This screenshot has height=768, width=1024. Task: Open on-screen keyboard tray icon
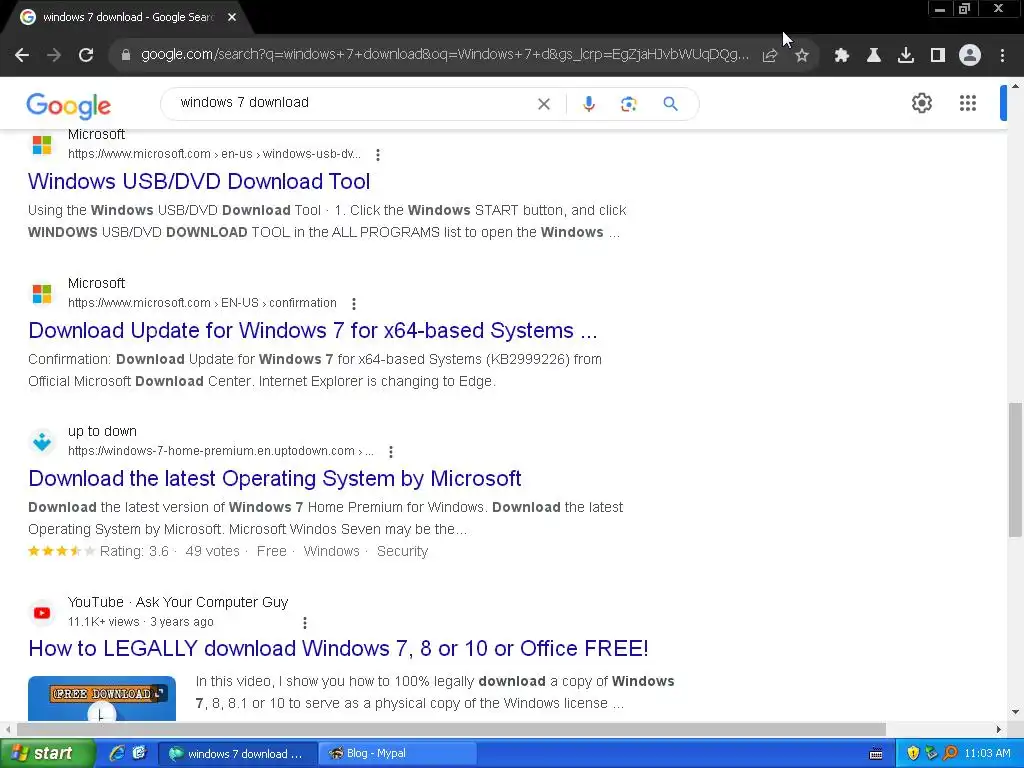tap(876, 754)
